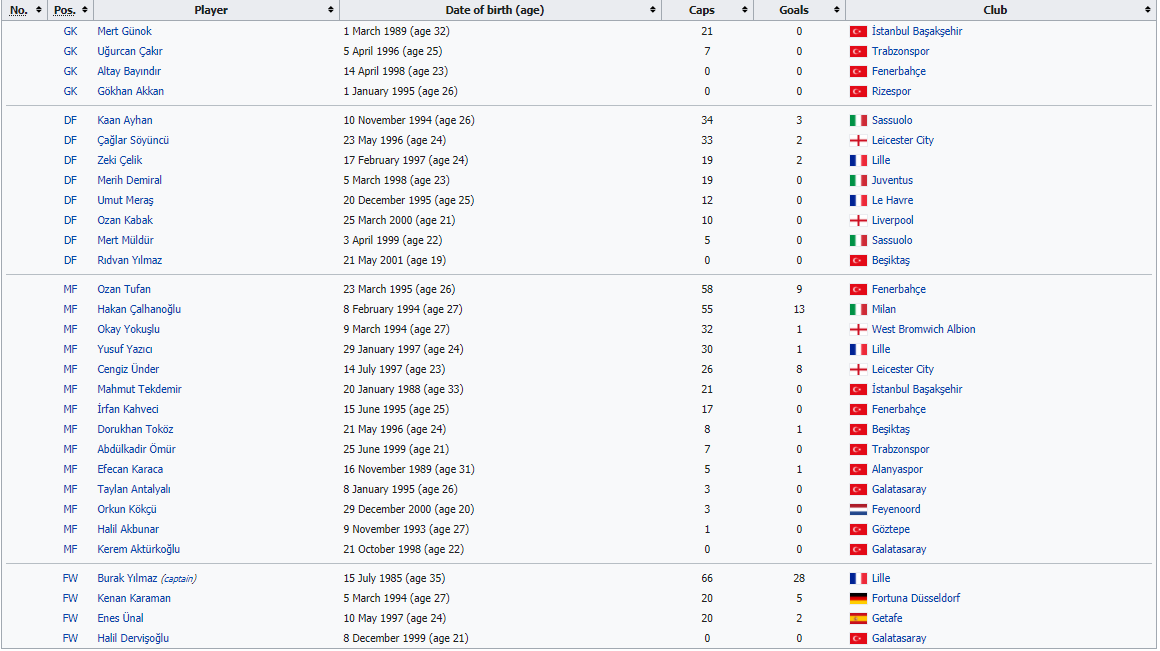
Task: Sort by Club column sort arrows
Action: 1148,10
